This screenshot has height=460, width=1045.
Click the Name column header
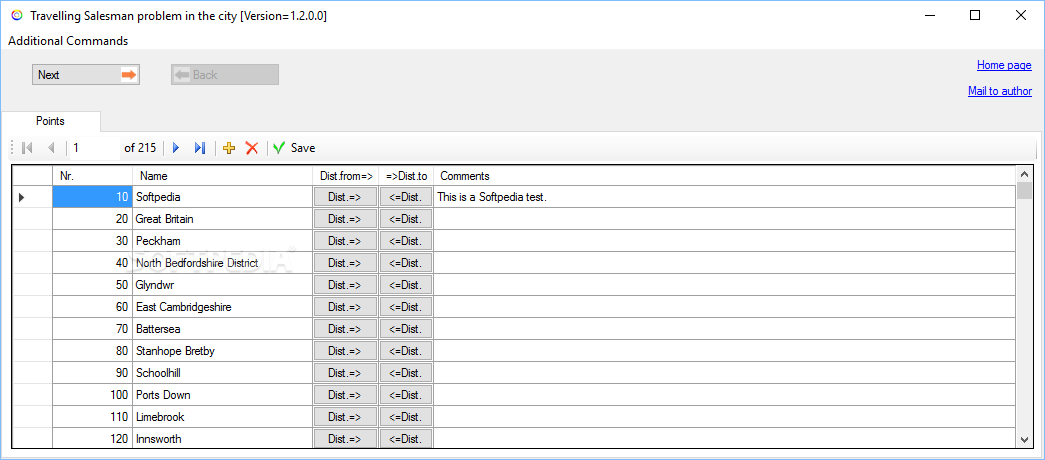[223, 176]
